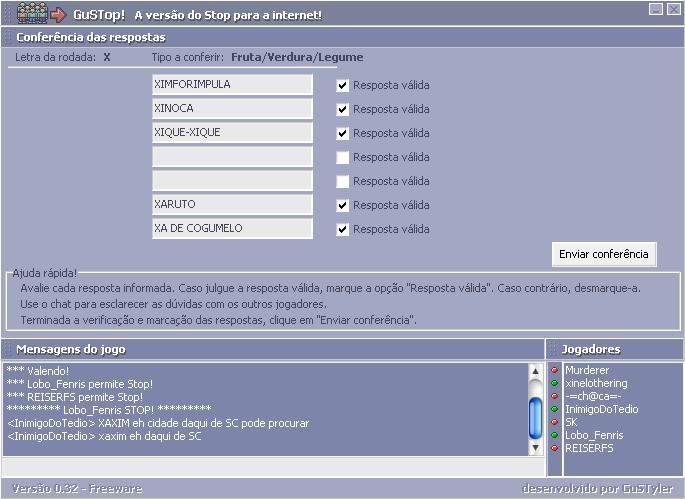
Task: Select player xinelothering in list
Action: click(x=596, y=383)
